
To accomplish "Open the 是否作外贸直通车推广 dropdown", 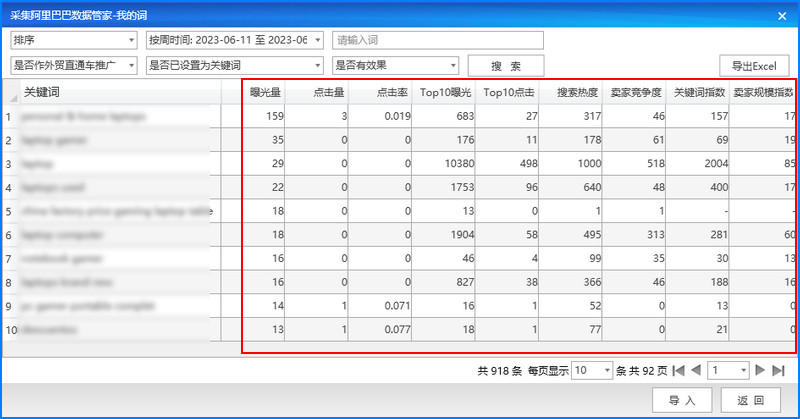I will [74, 65].
